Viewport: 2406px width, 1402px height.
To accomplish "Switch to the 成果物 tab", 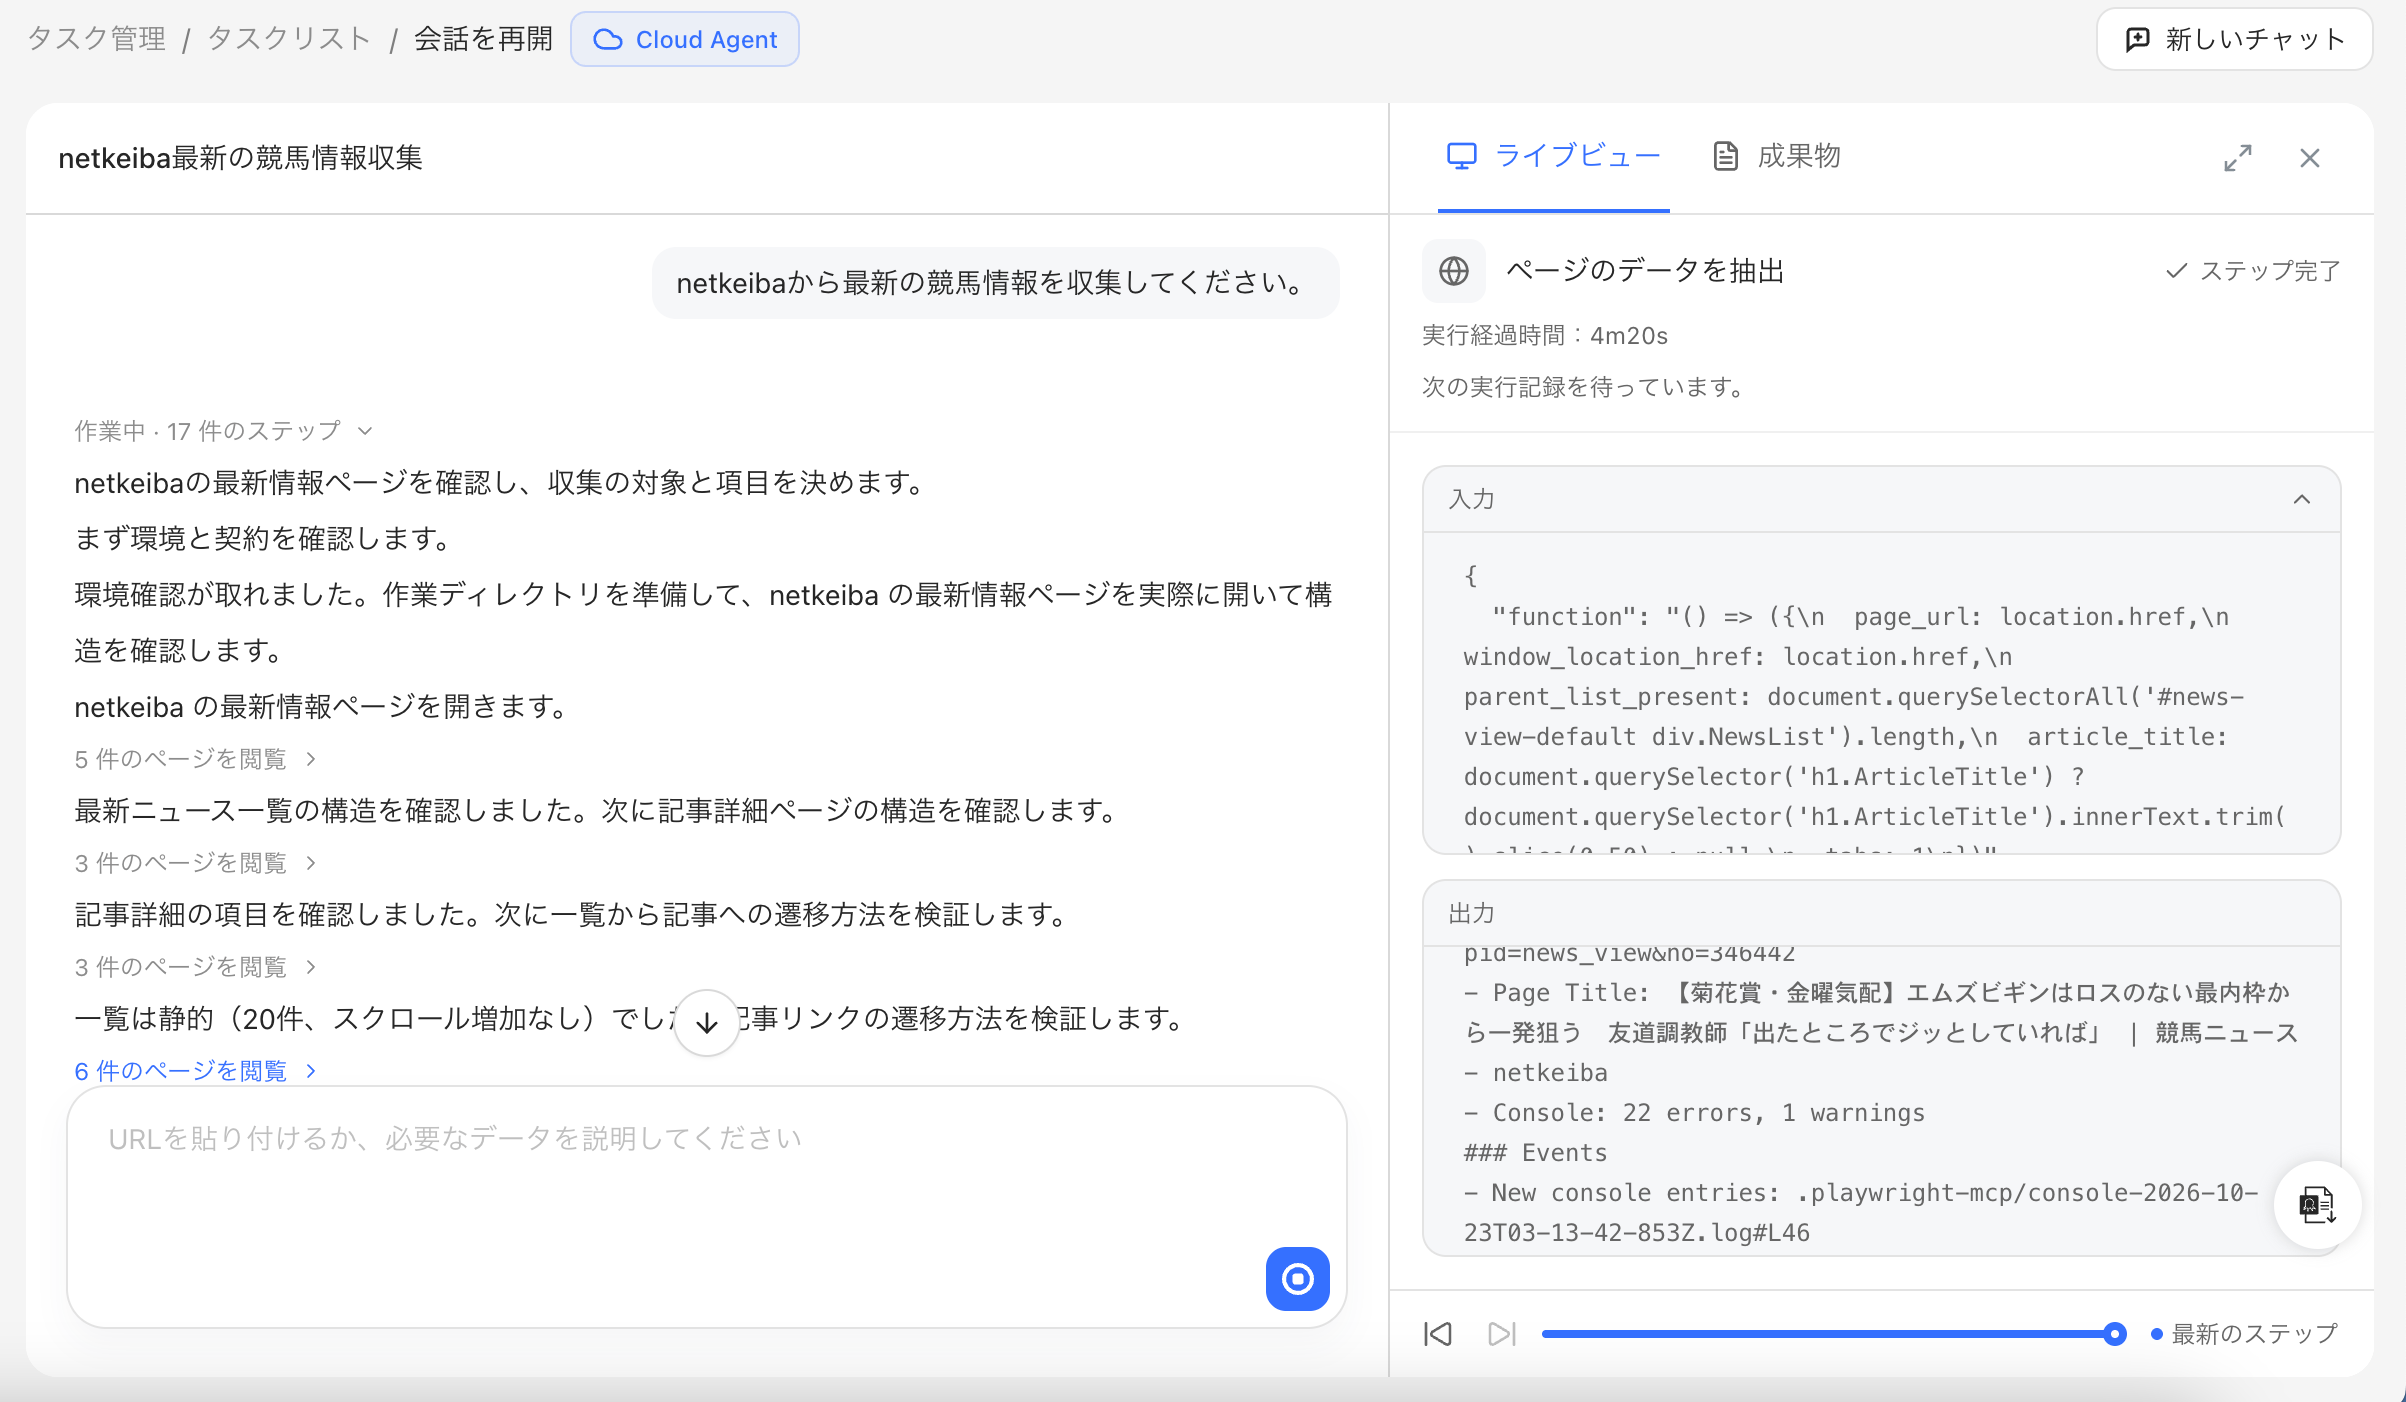I will (1776, 156).
